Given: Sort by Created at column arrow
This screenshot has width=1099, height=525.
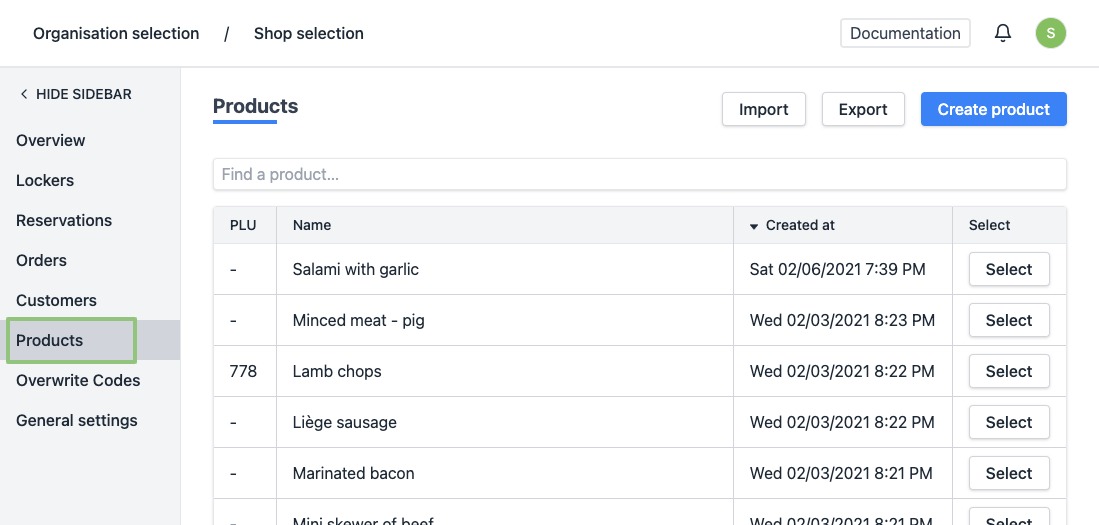Looking at the screenshot, I should [x=754, y=226].
